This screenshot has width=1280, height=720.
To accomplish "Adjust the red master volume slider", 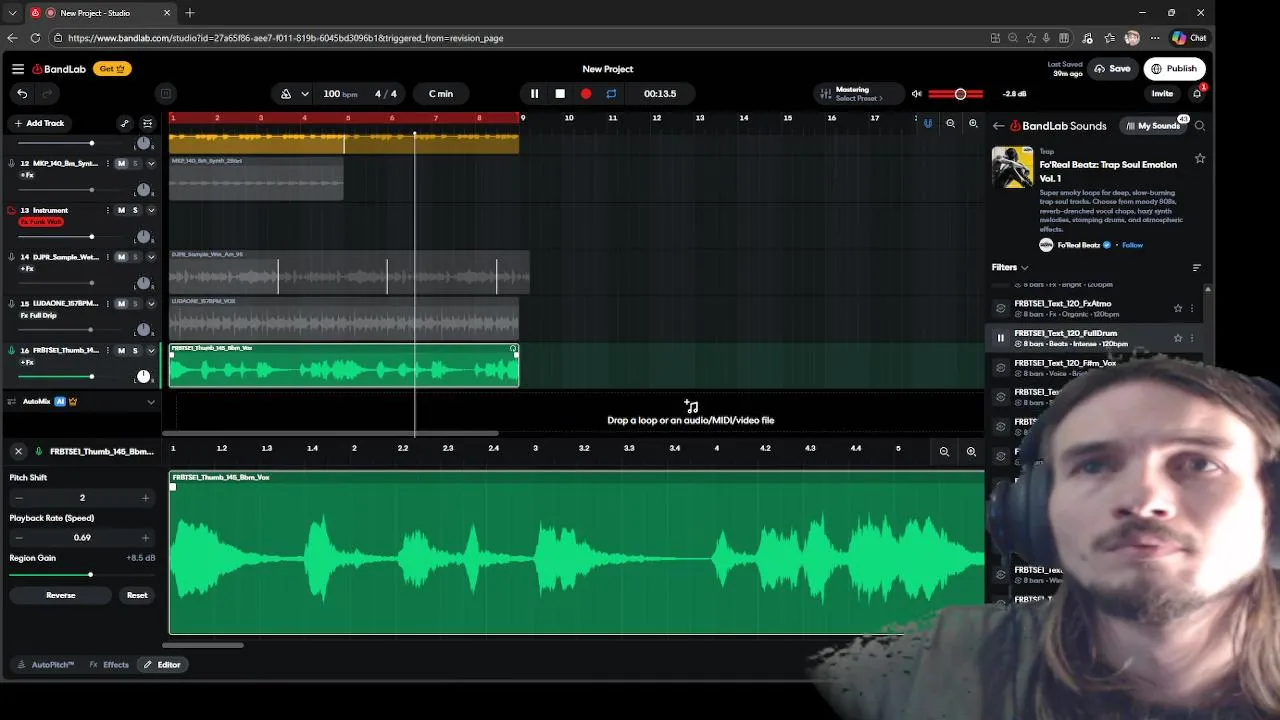I will pyautogui.click(x=955, y=94).
